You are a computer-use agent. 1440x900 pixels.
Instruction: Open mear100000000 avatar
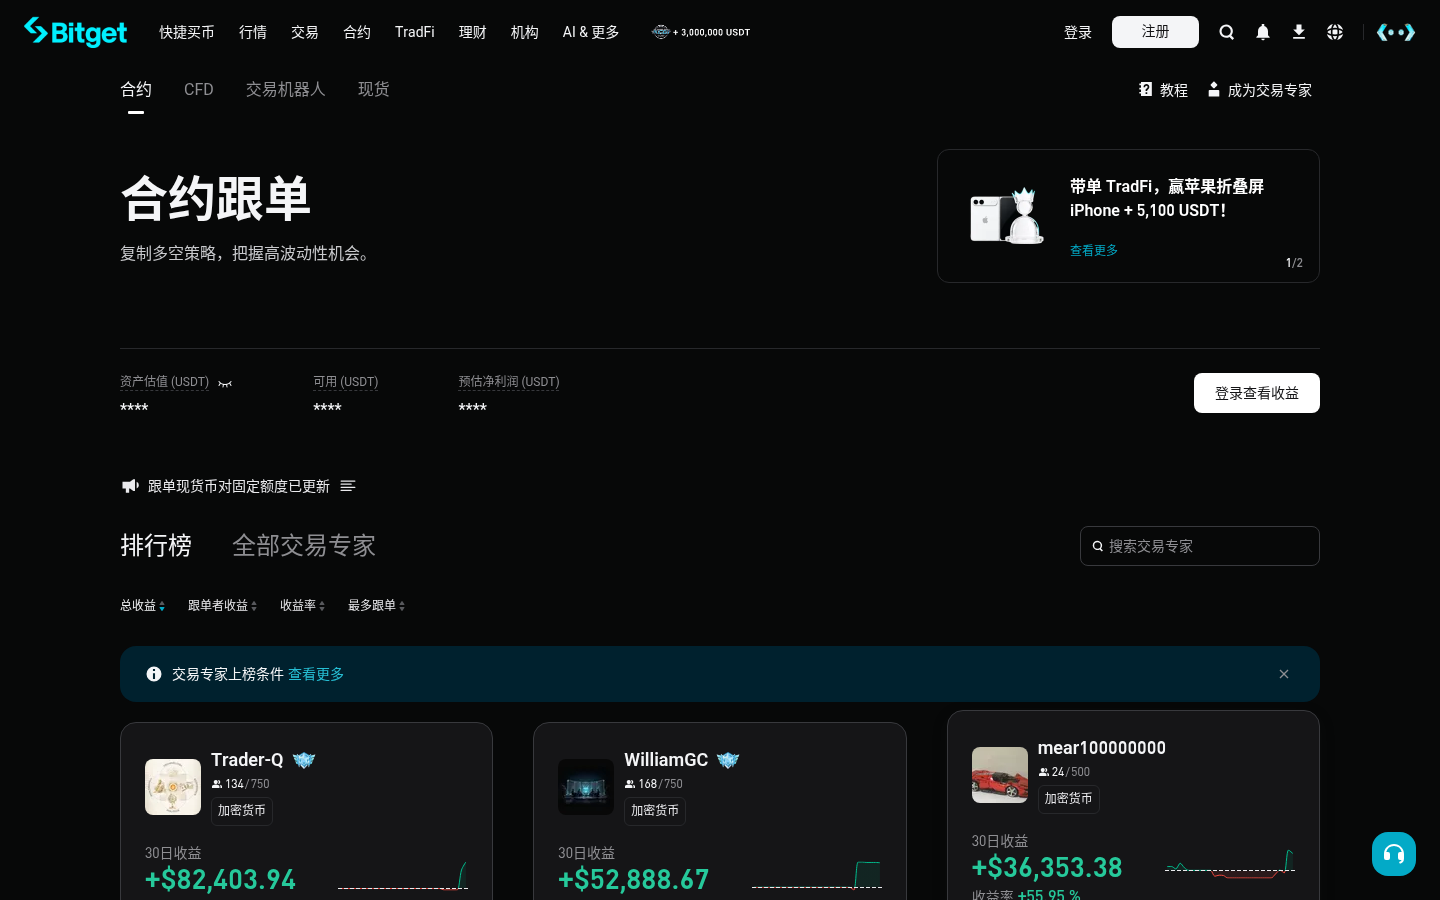(x=1000, y=775)
